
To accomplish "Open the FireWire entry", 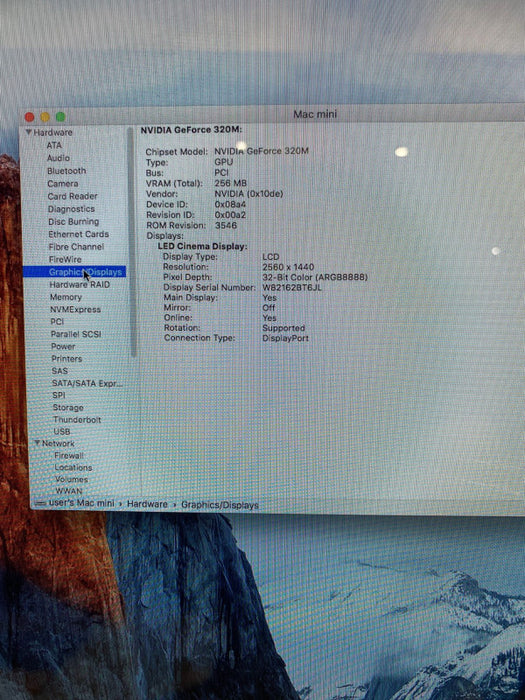I will pos(65,259).
